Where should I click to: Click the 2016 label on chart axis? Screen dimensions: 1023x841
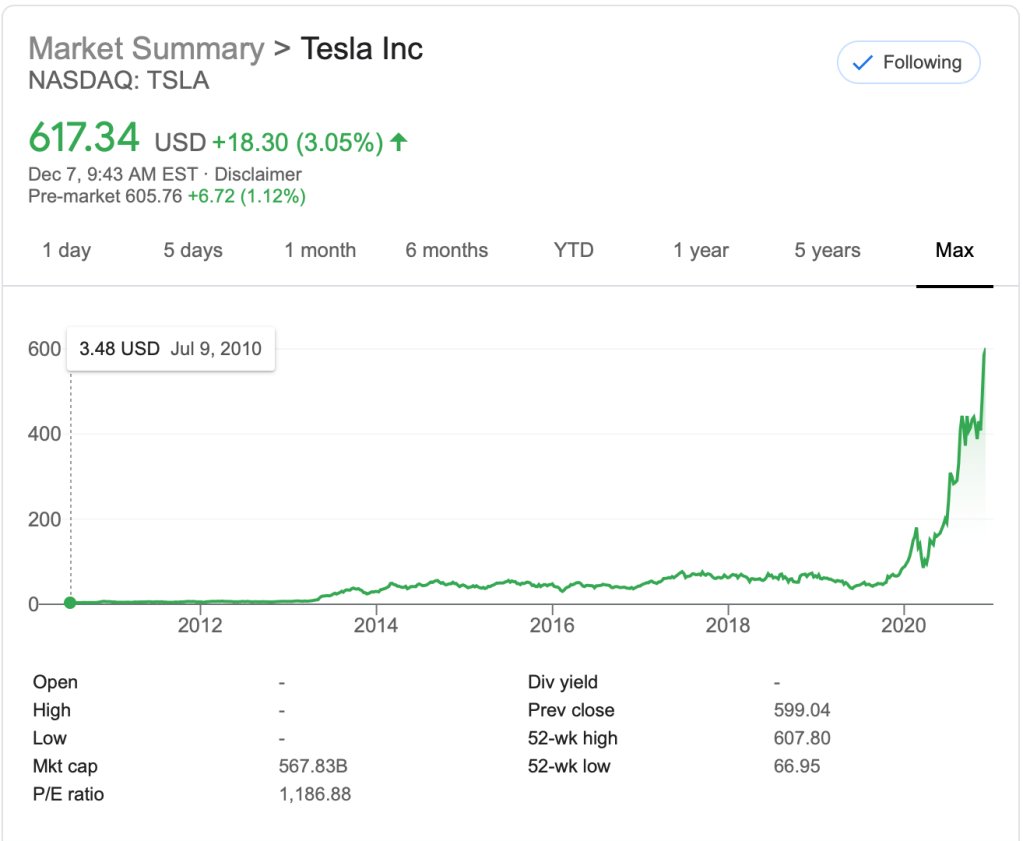pyautogui.click(x=552, y=625)
